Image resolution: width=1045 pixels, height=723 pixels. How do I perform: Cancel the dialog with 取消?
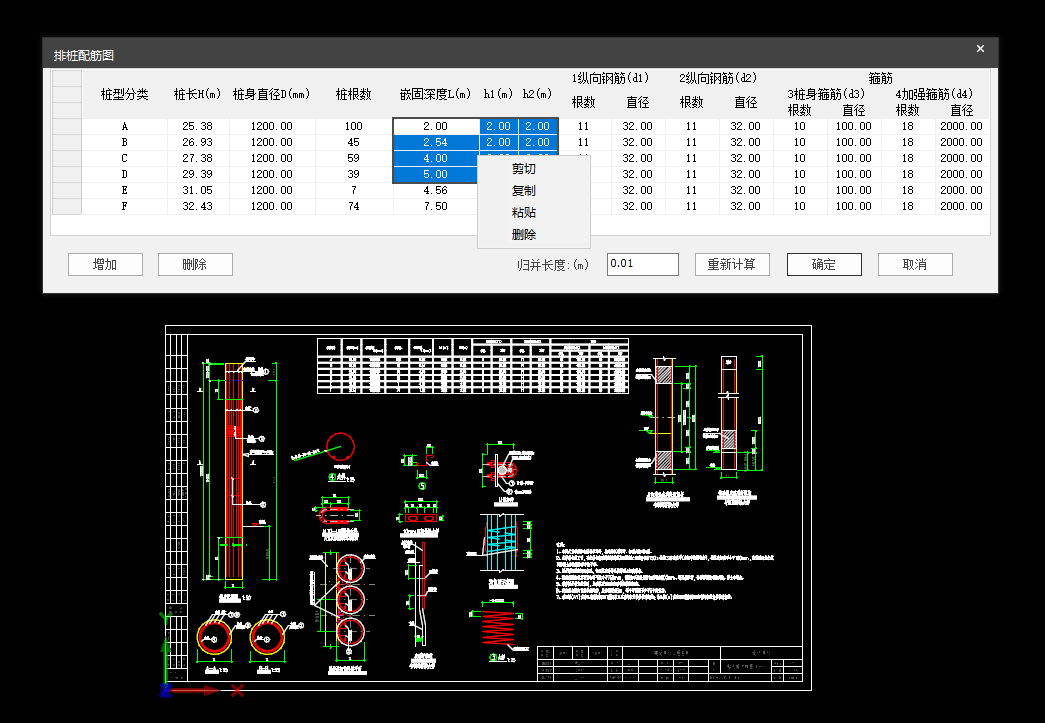[915, 264]
